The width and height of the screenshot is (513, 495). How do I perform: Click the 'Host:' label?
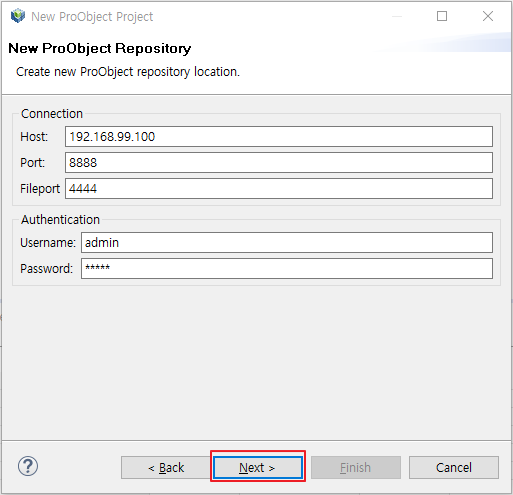[x=34, y=137]
